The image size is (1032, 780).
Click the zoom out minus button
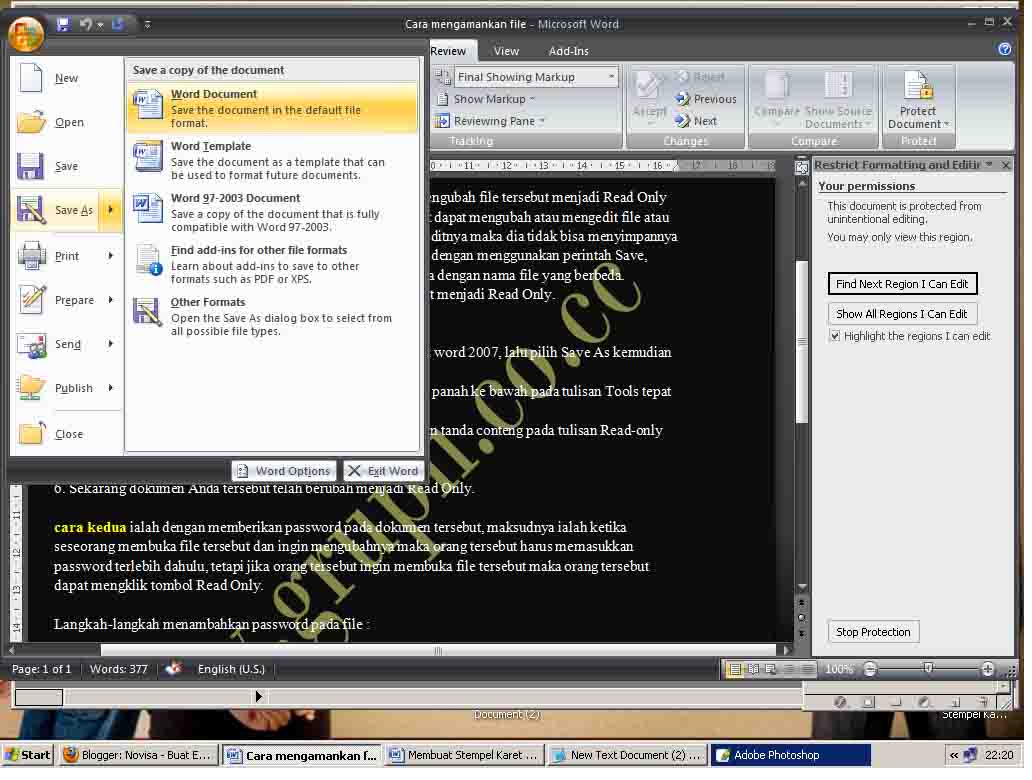pyautogui.click(x=870, y=670)
